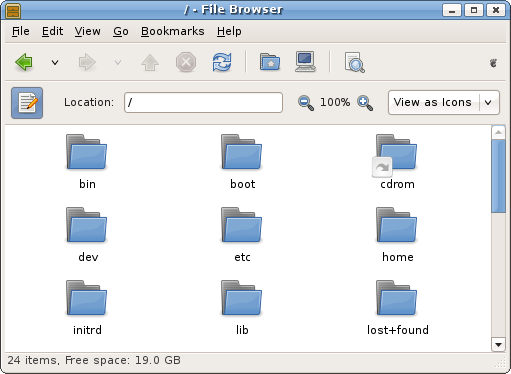Select the lib folder icon
Viewport: 511px width, 374px height.
(242, 298)
